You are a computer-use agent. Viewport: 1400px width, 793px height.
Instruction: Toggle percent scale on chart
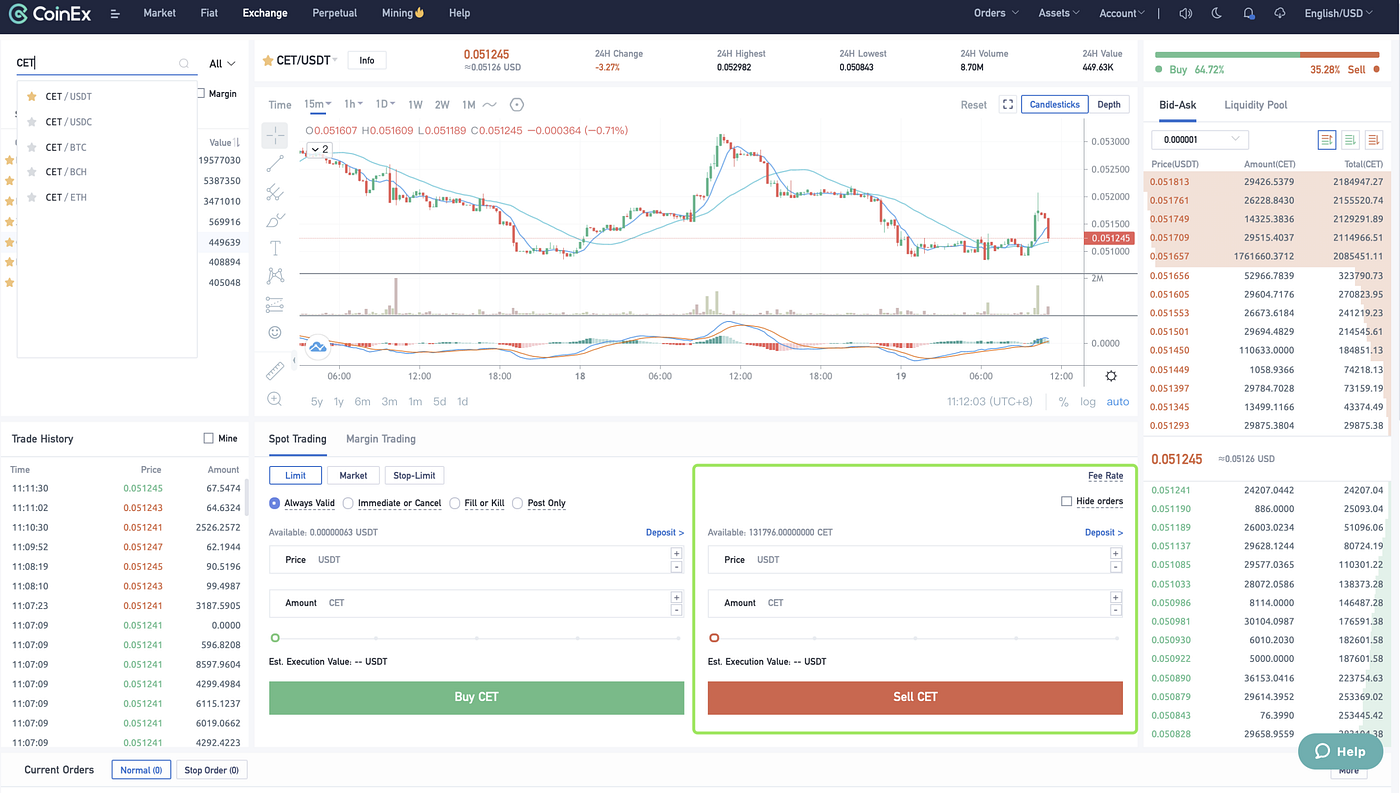coord(1063,401)
